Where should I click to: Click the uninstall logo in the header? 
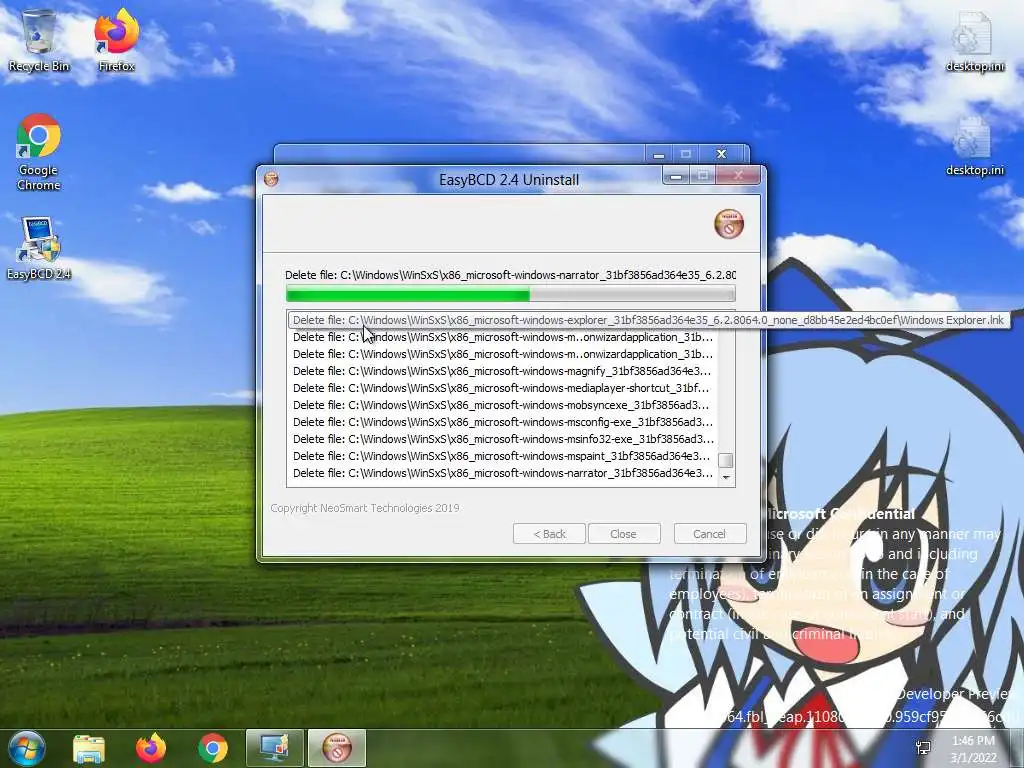point(729,224)
